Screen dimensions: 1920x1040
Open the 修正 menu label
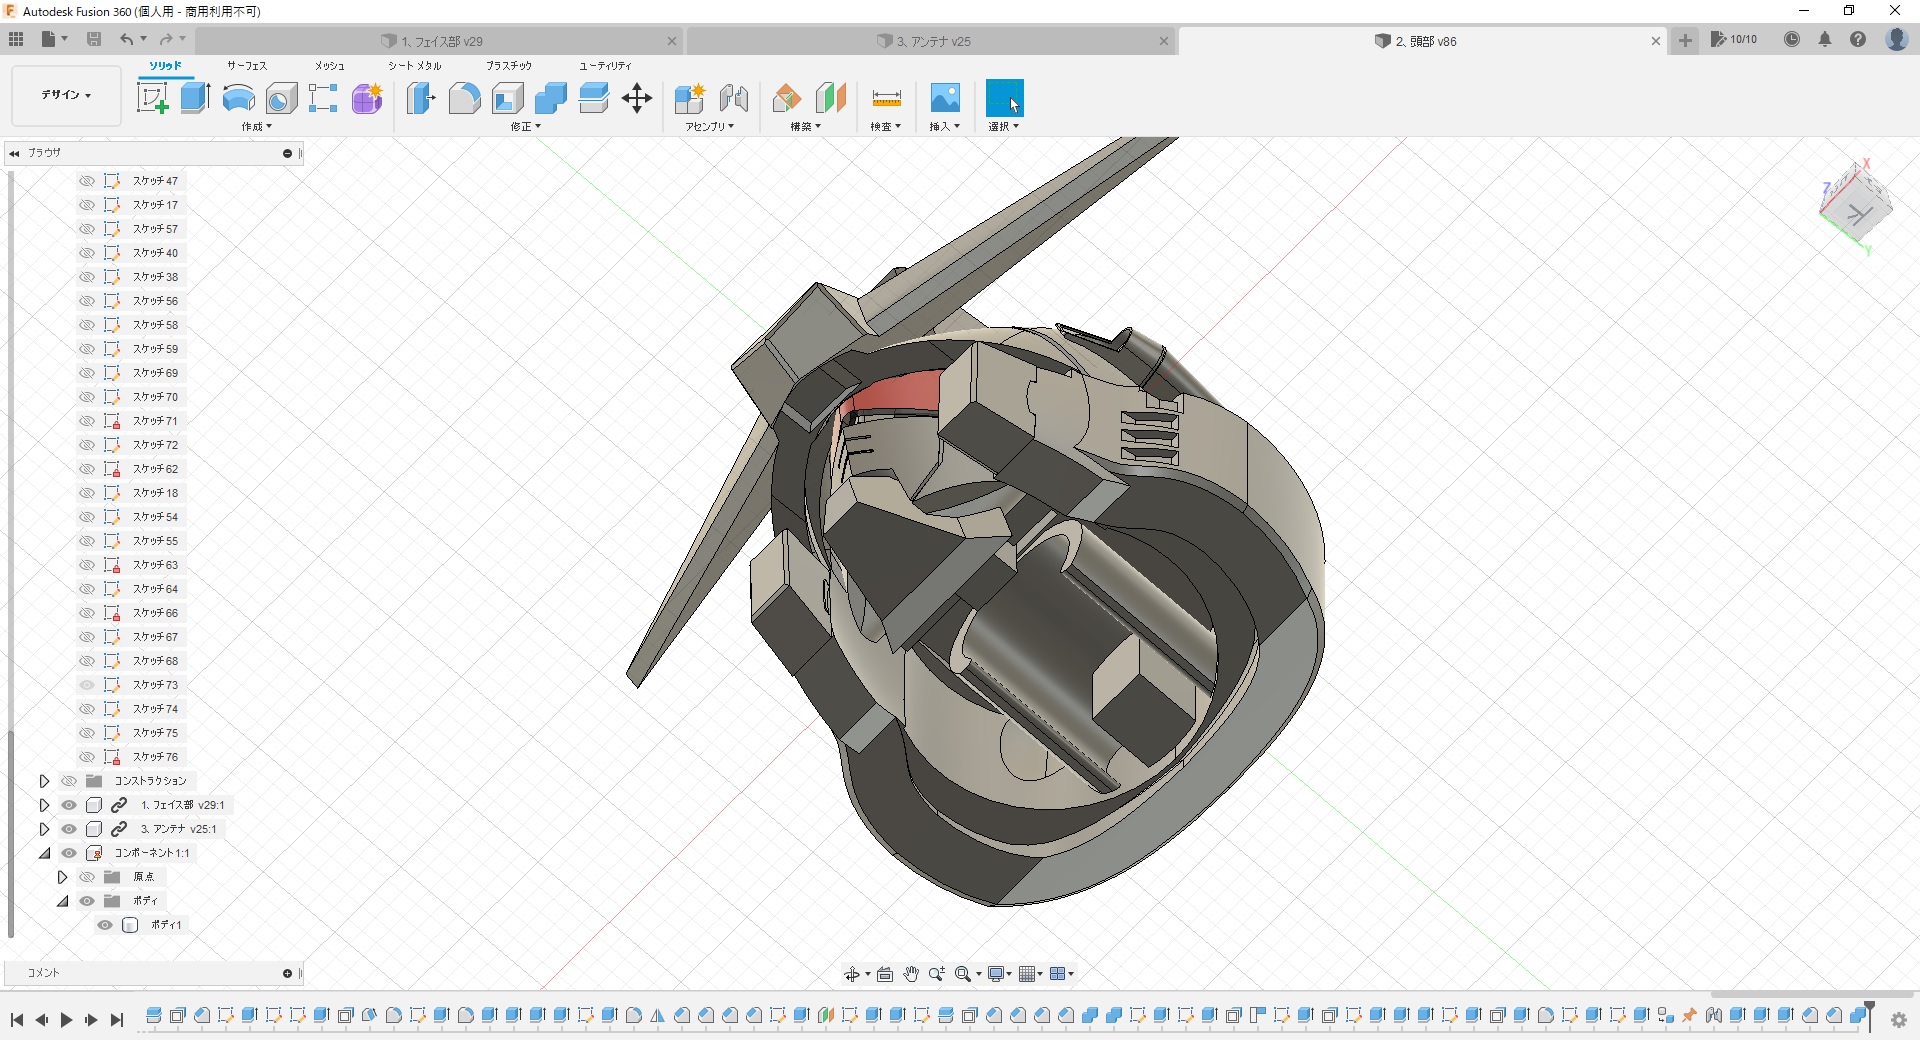[525, 127]
